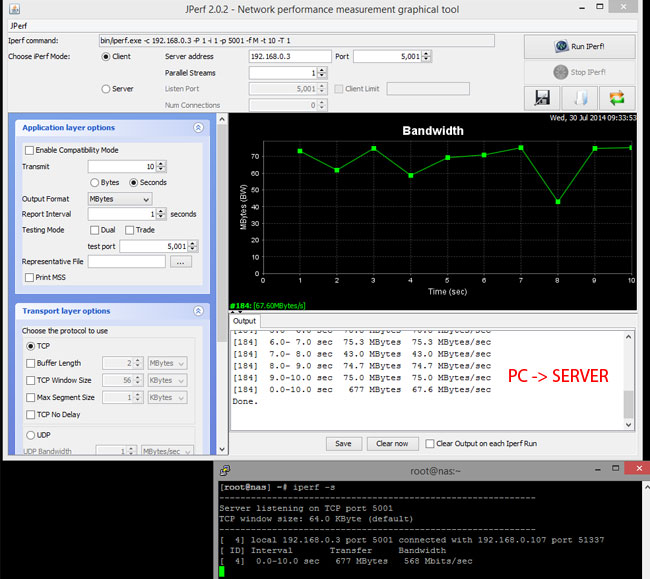
Task: Select the TCP protocol radio button
Action: pyautogui.click(x=30, y=346)
